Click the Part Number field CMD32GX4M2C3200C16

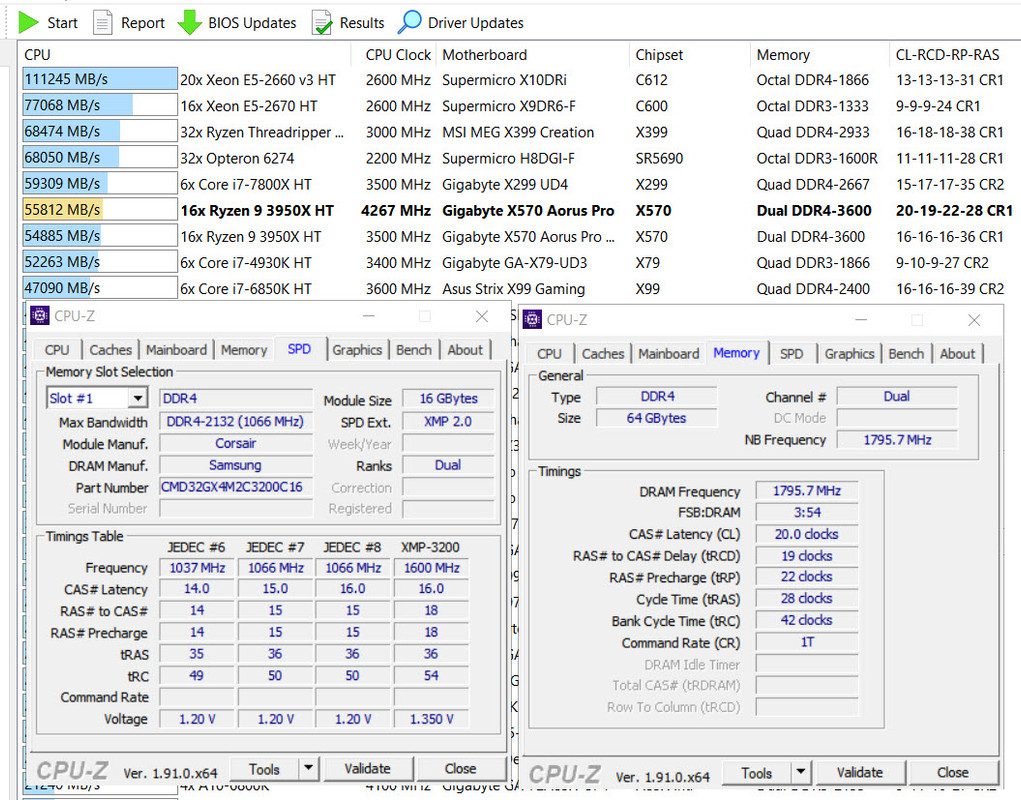click(x=236, y=487)
